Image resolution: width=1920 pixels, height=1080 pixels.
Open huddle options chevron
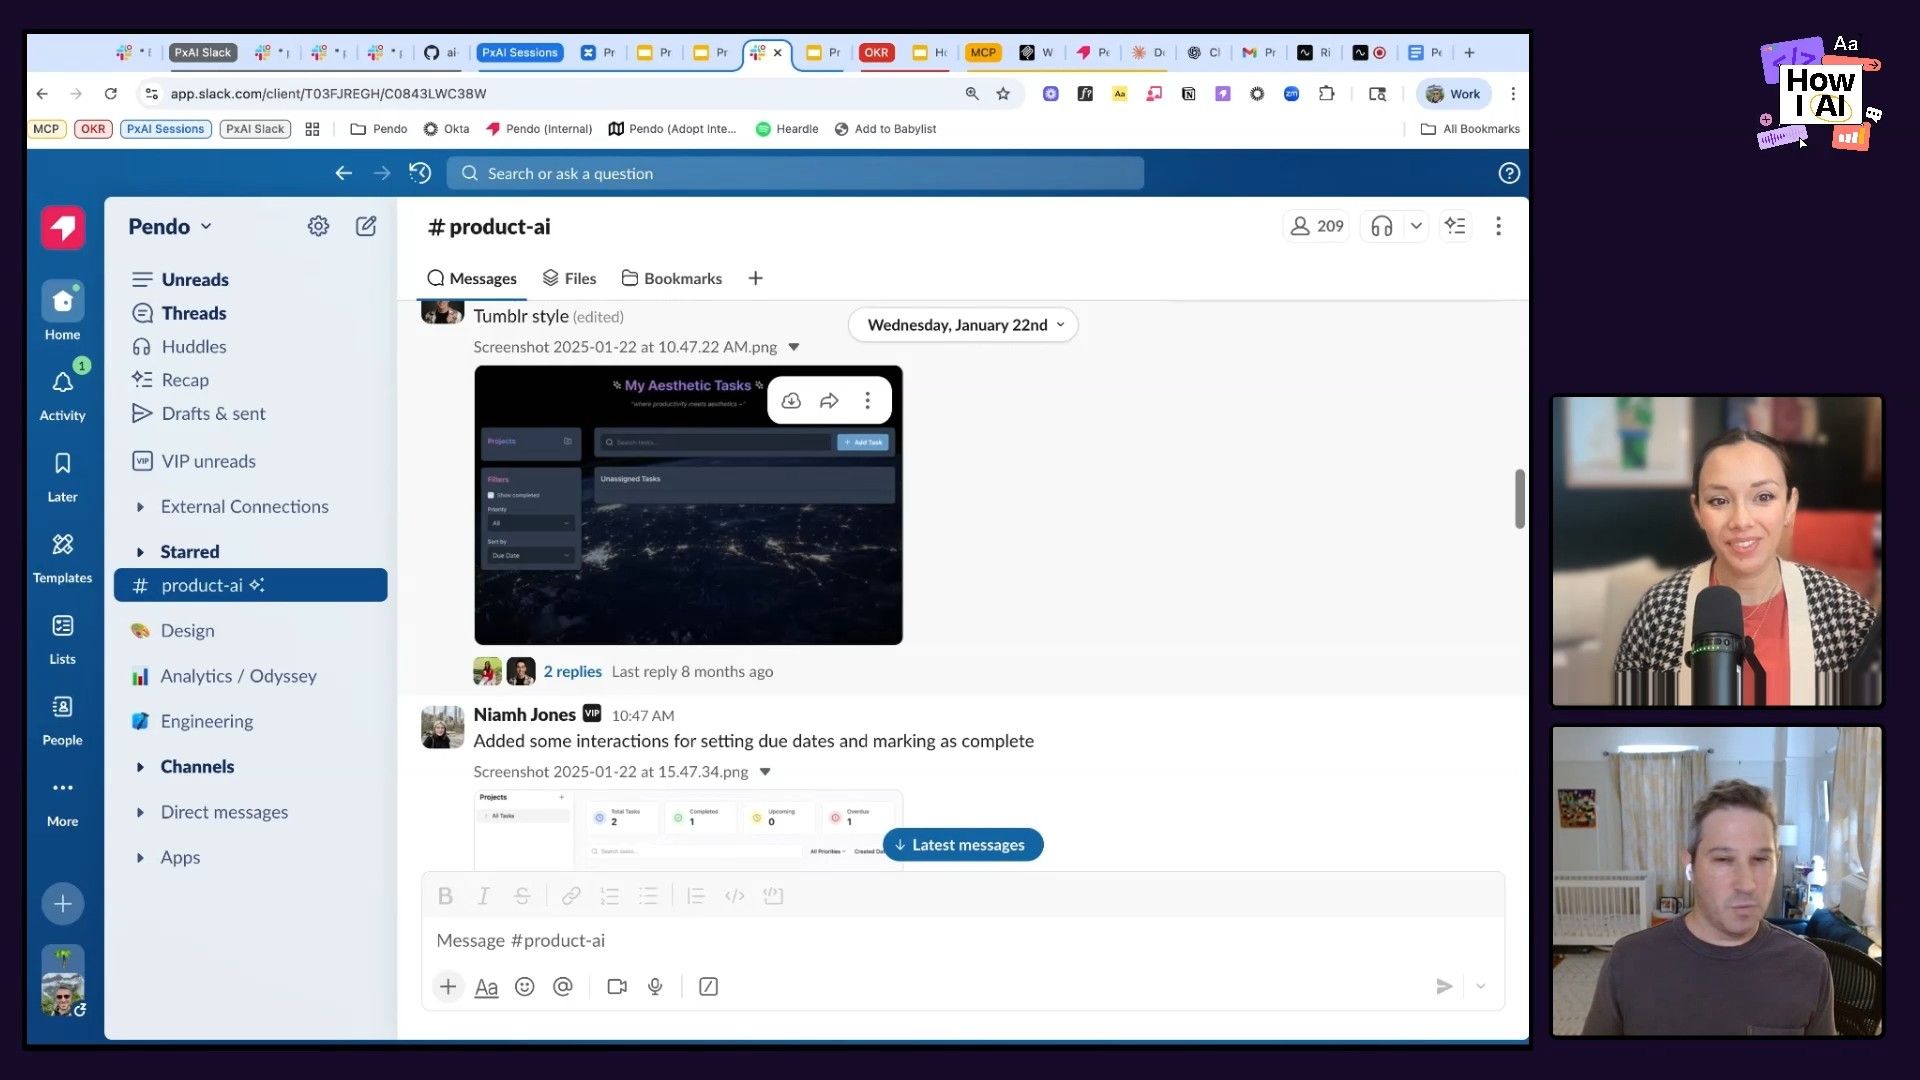pos(1416,226)
